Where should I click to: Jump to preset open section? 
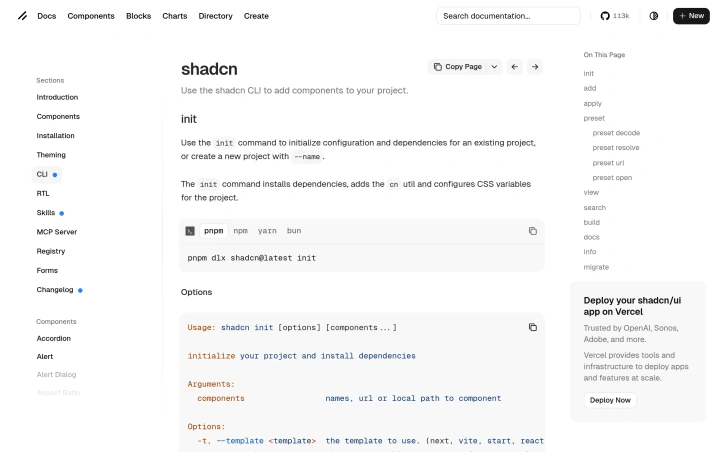click(x=612, y=178)
